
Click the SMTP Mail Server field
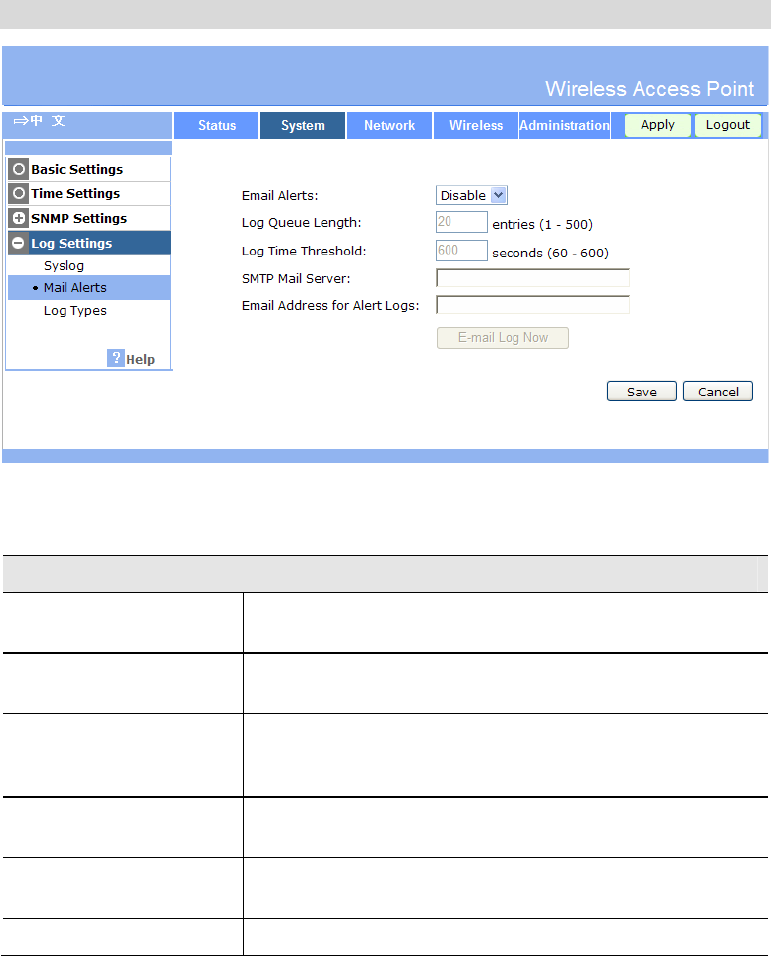click(x=533, y=278)
